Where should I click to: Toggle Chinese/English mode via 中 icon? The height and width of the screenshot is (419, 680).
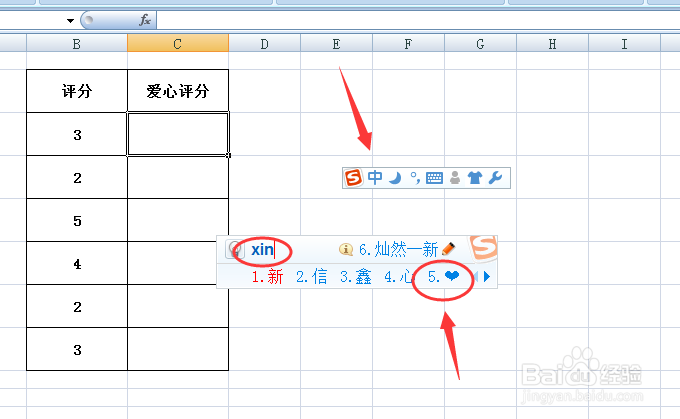375,177
